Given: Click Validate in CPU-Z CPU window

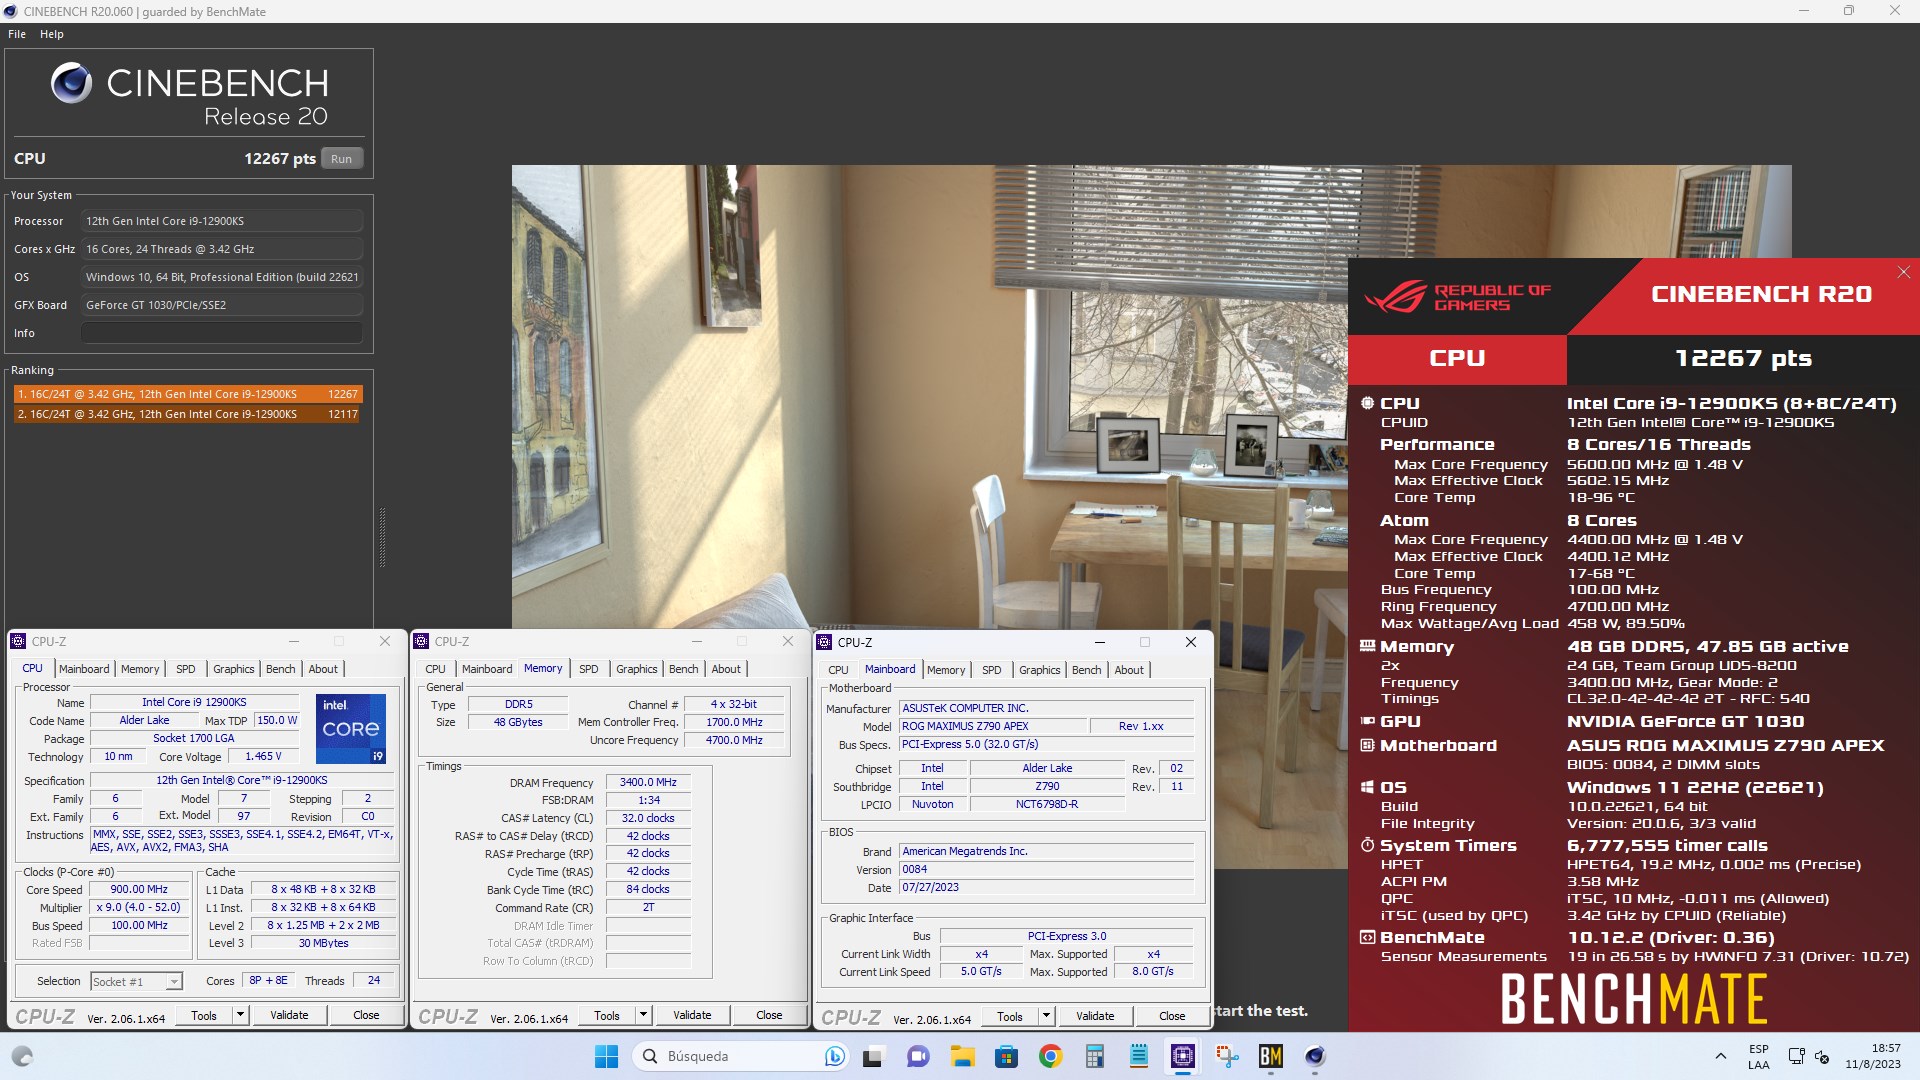Looking at the screenshot, I should [289, 1015].
